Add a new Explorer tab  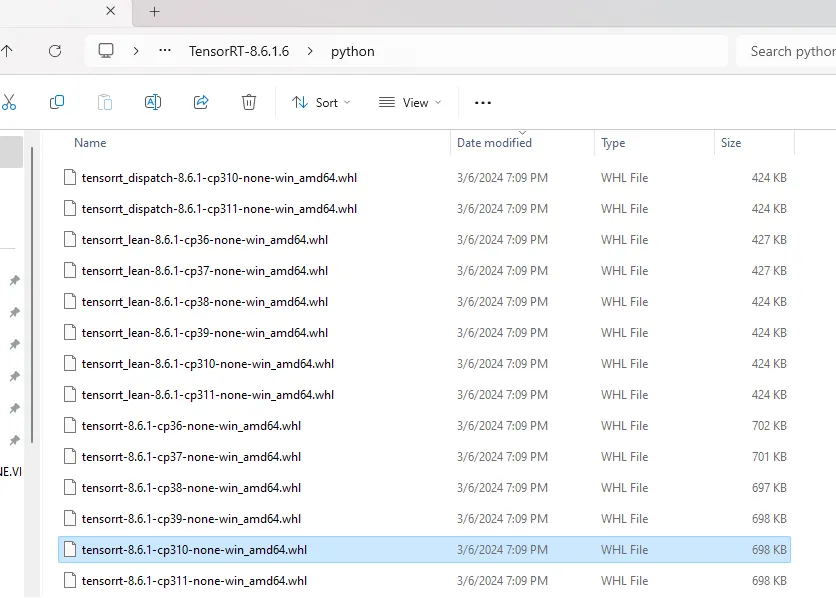154,11
